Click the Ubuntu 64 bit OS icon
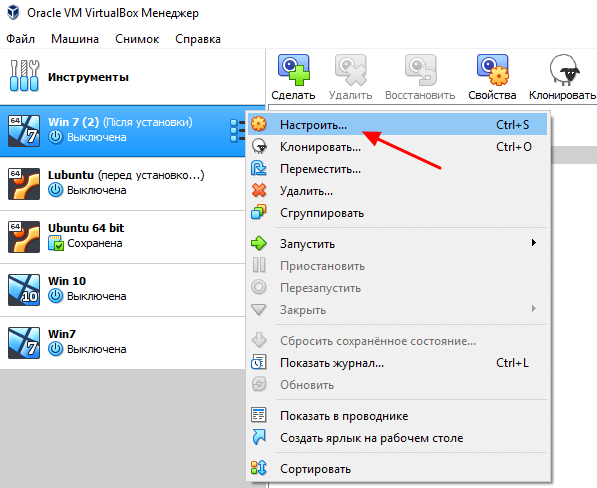 pos(24,237)
